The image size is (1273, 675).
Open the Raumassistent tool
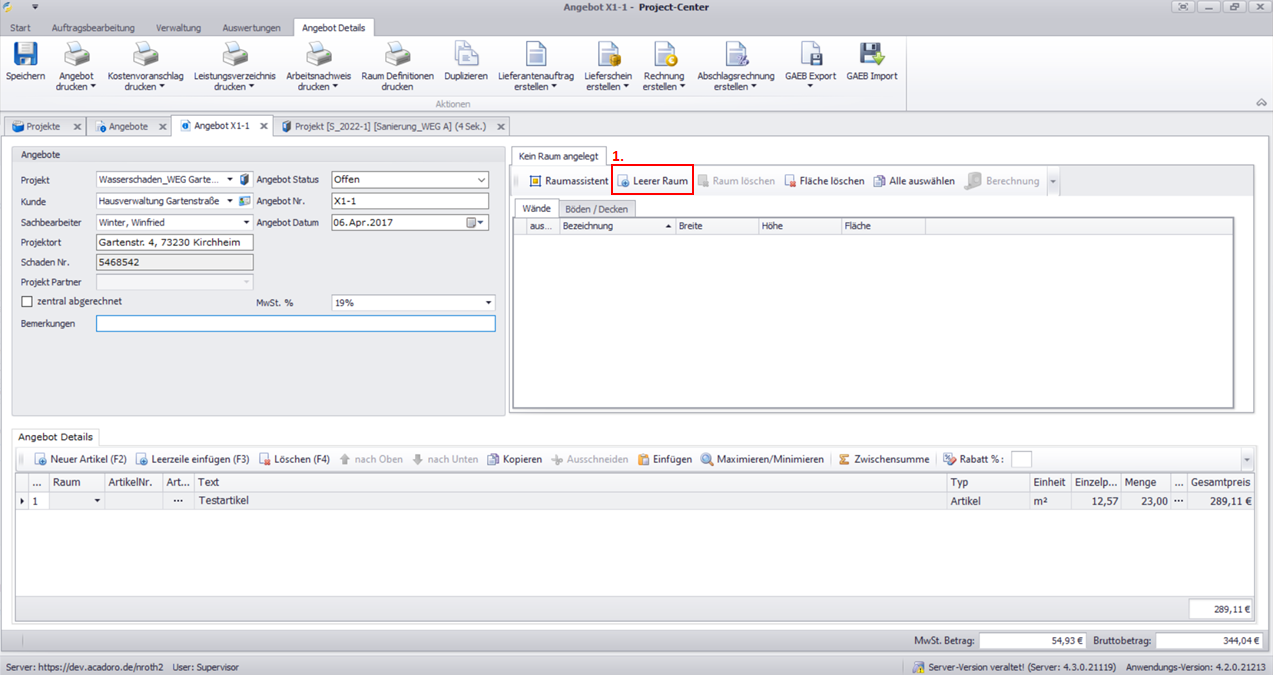[567, 181]
